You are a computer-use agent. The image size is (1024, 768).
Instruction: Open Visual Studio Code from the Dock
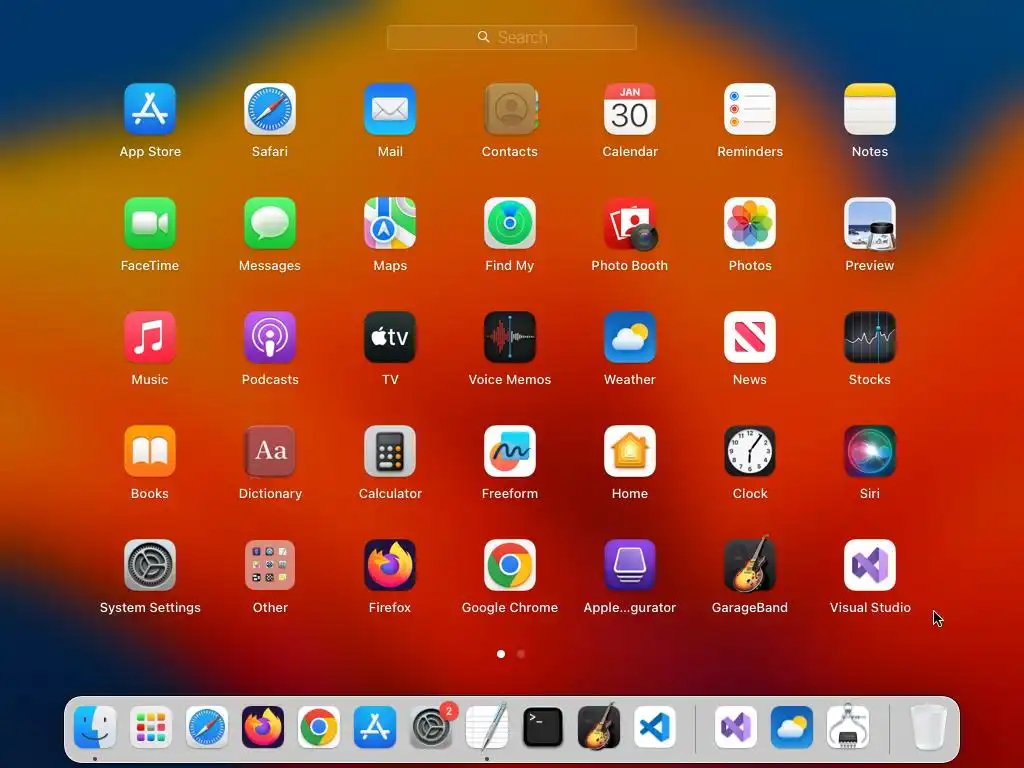[x=654, y=727]
